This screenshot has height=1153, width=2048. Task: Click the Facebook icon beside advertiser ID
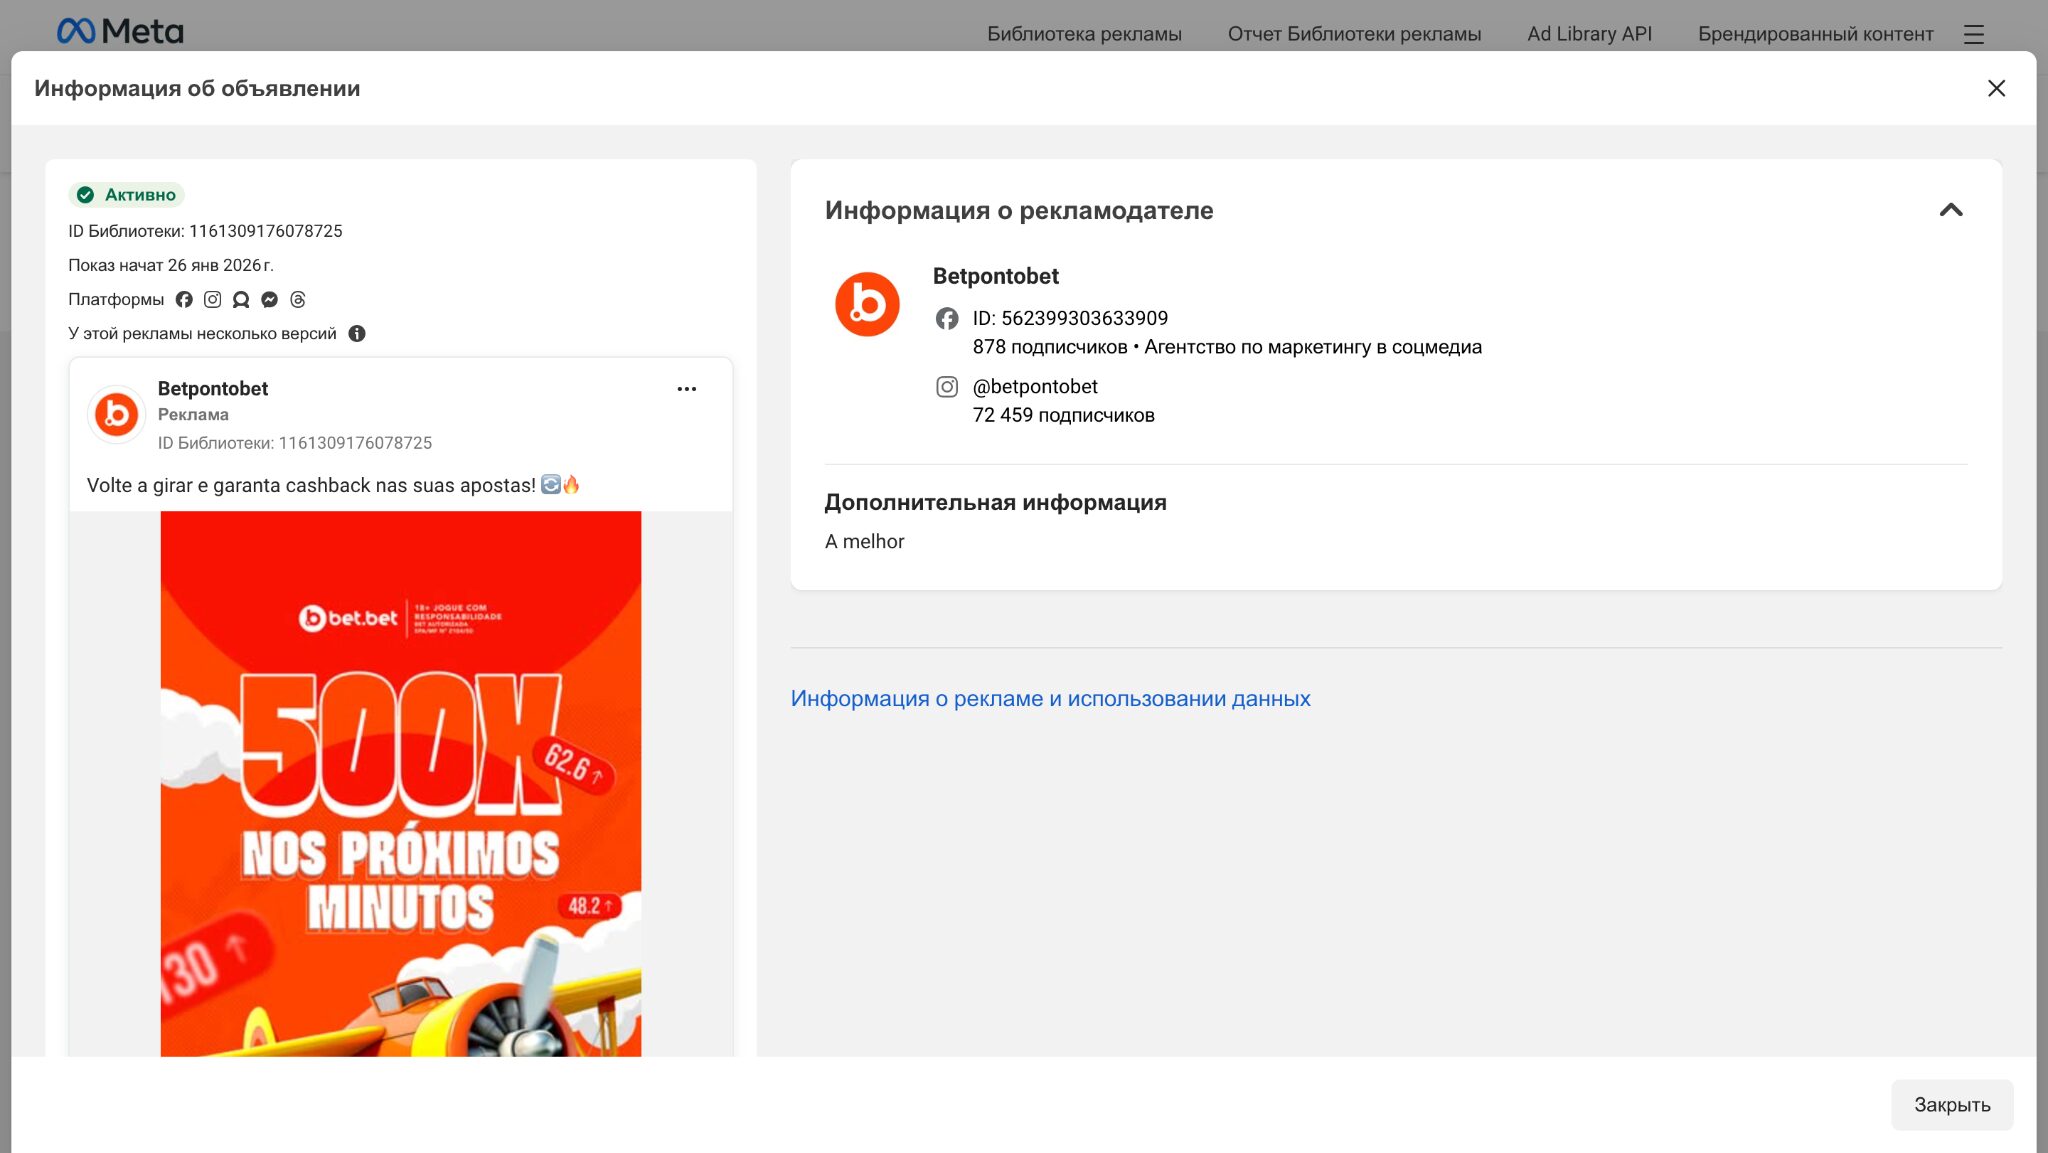(947, 318)
